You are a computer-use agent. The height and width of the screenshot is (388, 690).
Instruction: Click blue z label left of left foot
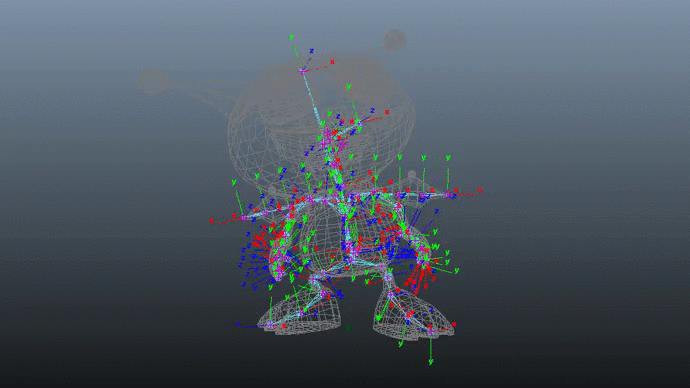coord(238,324)
